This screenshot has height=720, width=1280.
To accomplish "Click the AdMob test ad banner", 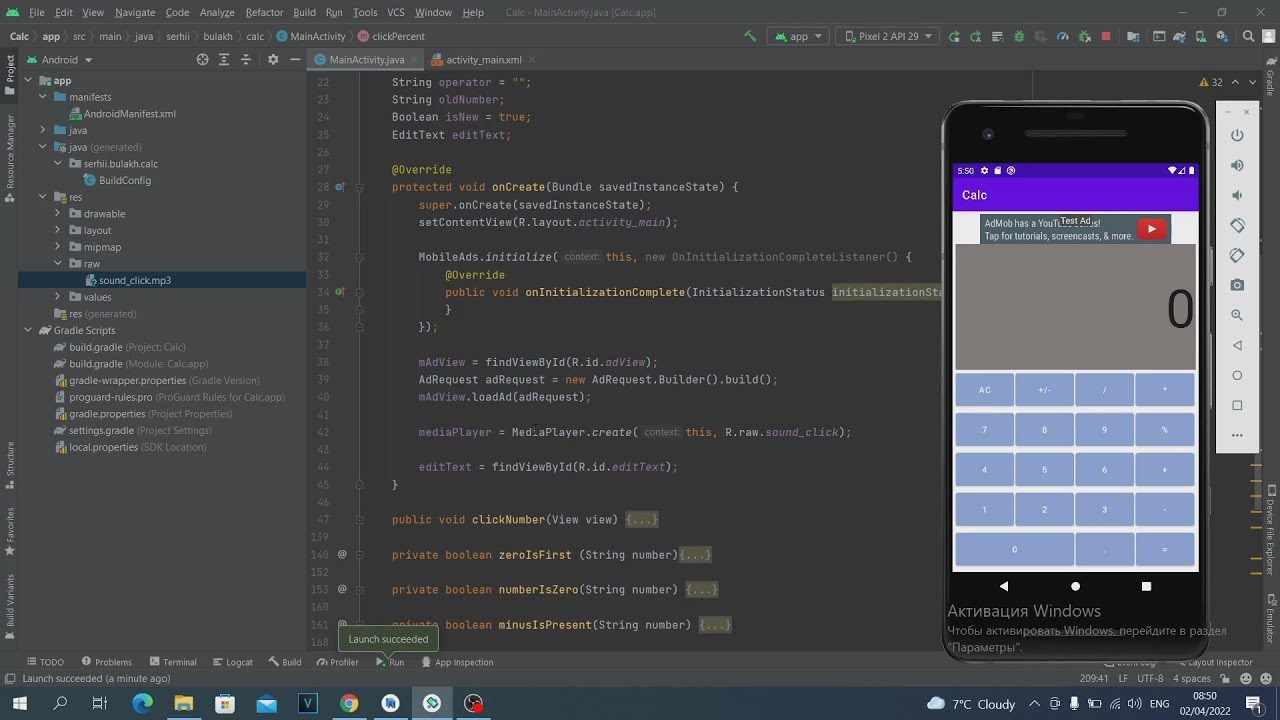I will (1075, 229).
